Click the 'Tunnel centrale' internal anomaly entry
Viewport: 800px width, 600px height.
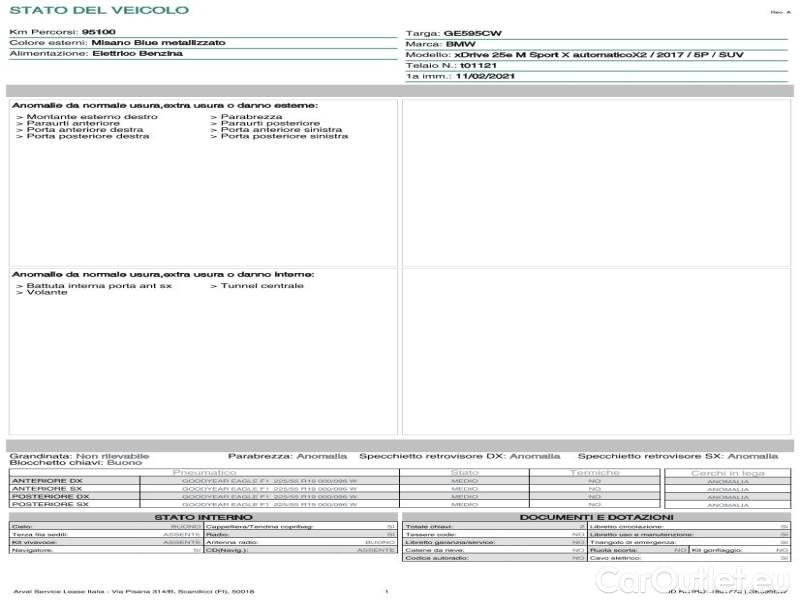(x=262, y=286)
